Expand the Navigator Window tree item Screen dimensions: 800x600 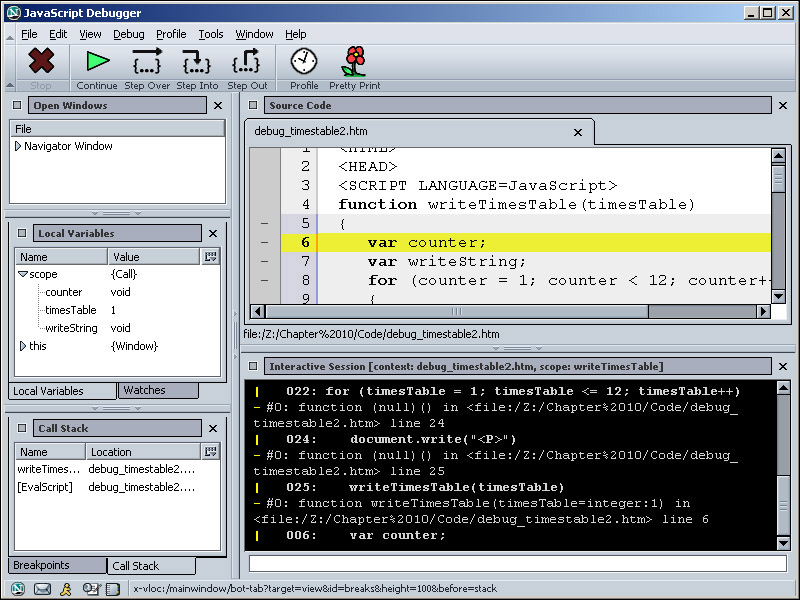click(x=18, y=146)
